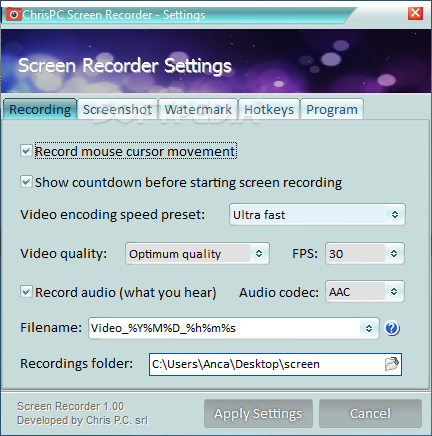Screen dimensions: 432x436
Task: Click the Recordings folder label
Action: [77, 364]
